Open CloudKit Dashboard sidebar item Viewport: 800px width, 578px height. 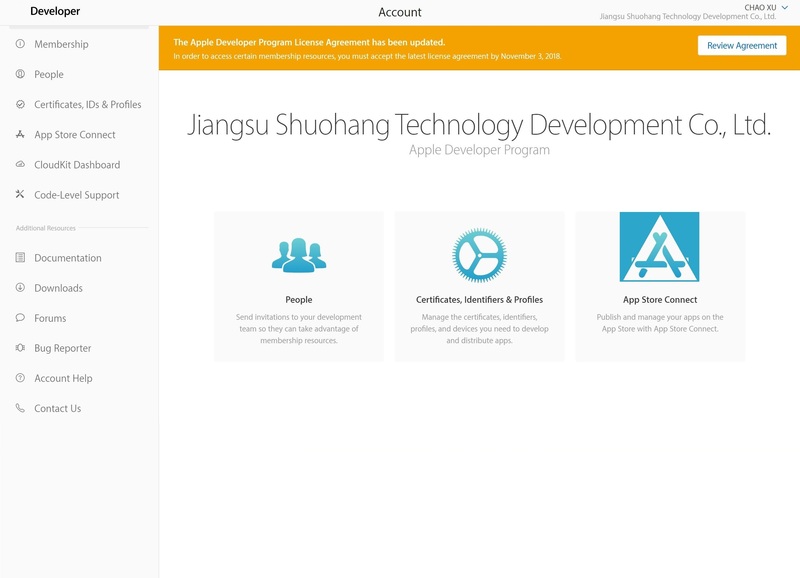click(x=77, y=165)
